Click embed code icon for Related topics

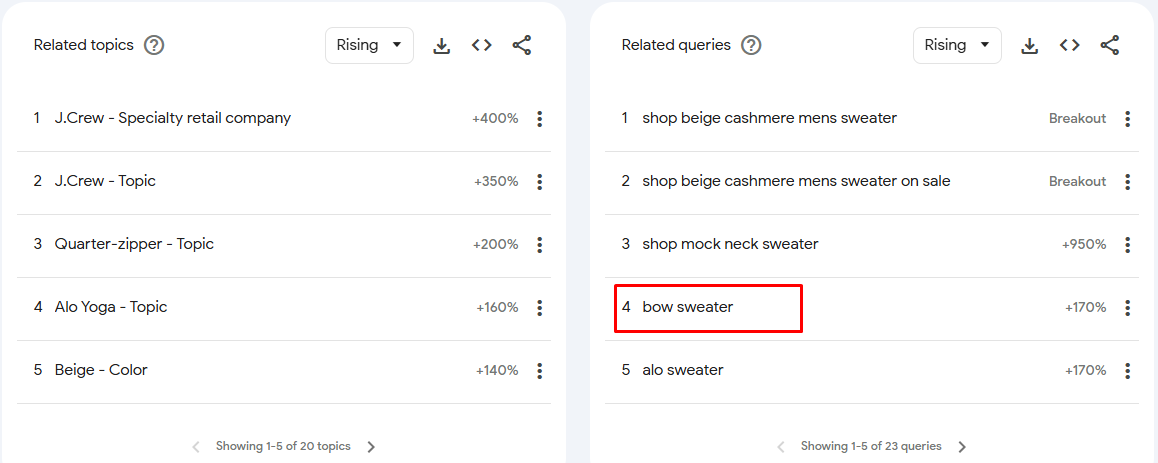coord(482,46)
